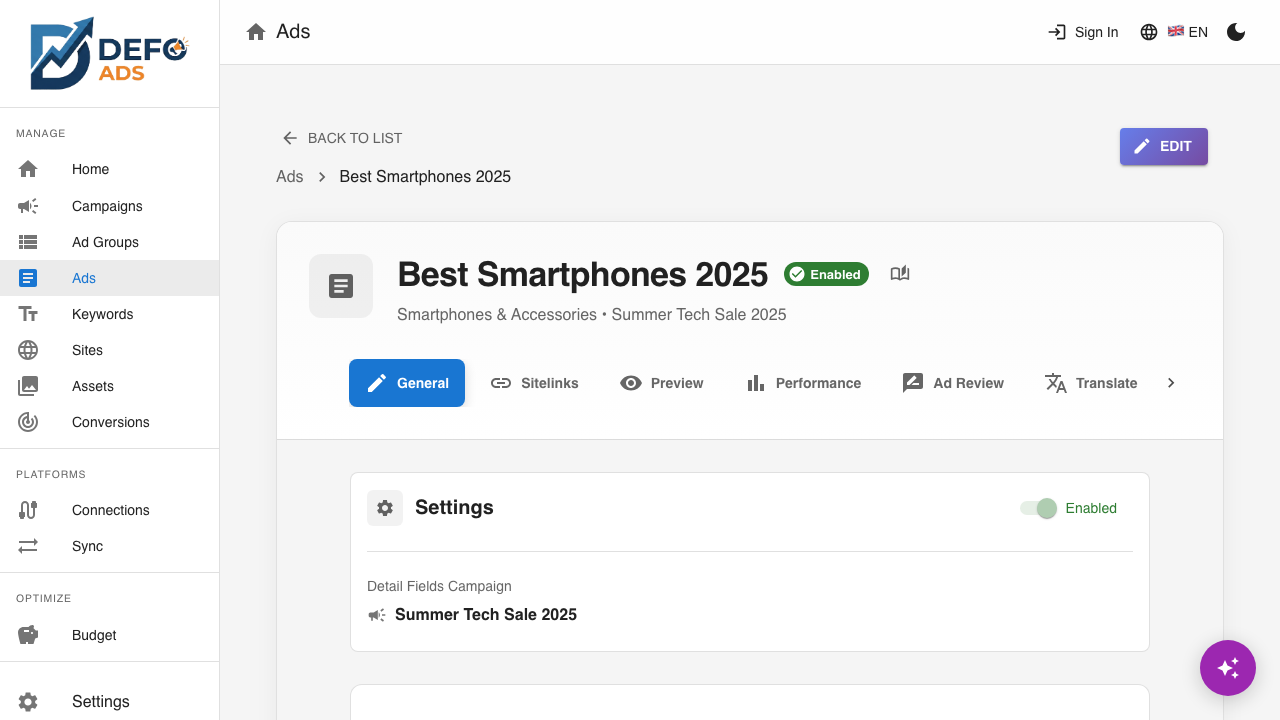Open Campaigns in the sidebar

coord(110,206)
